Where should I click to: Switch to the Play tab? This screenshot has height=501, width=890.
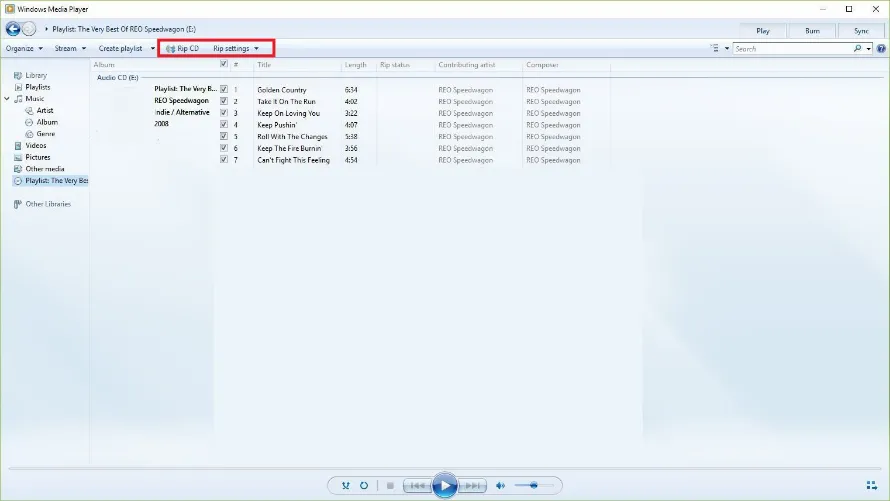click(763, 31)
